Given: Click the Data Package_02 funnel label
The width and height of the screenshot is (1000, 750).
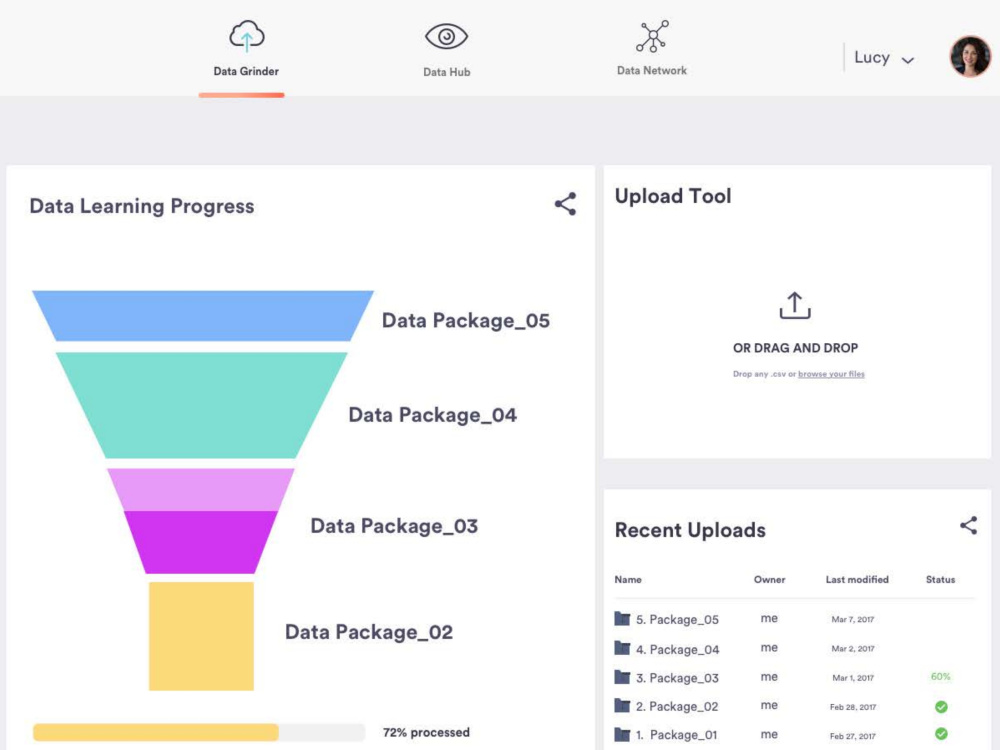Looking at the screenshot, I should [369, 632].
